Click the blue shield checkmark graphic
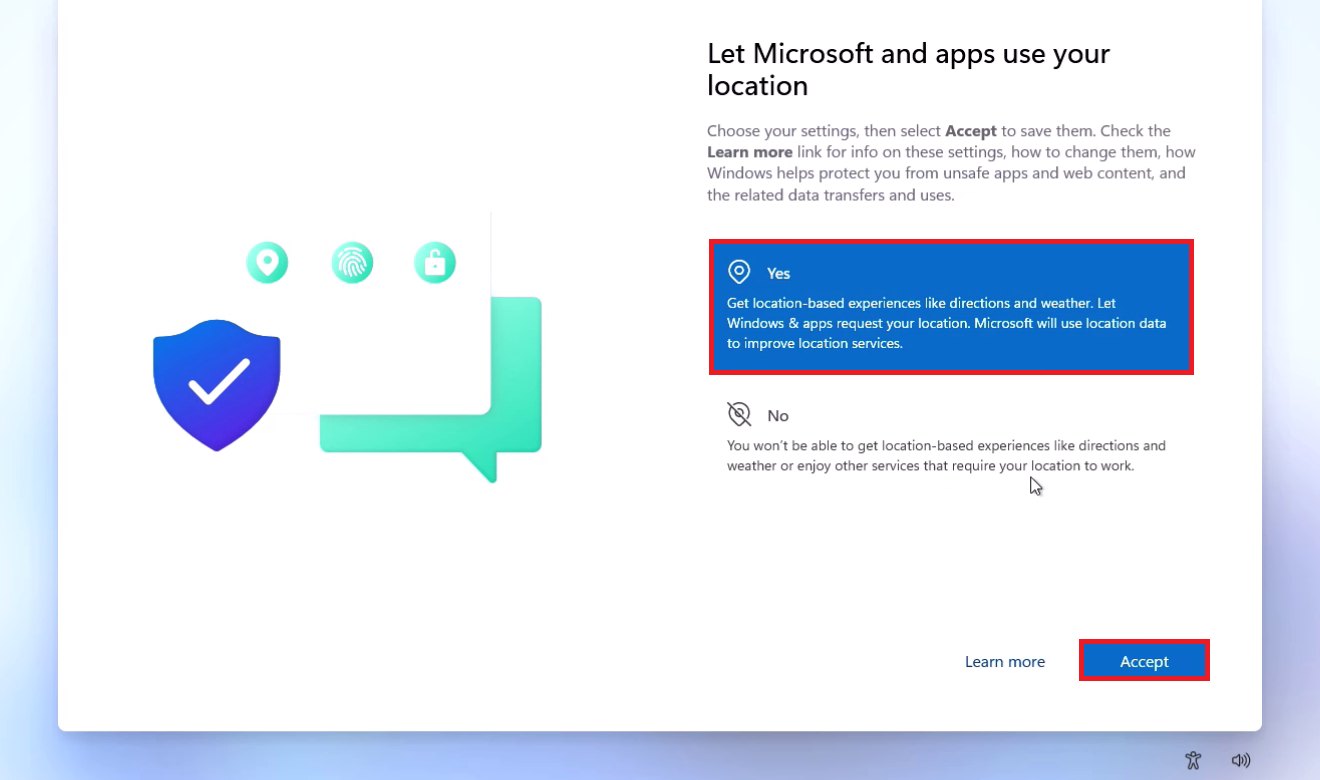Image resolution: width=1320 pixels, height=780 pixels. (x=217, y=385)
